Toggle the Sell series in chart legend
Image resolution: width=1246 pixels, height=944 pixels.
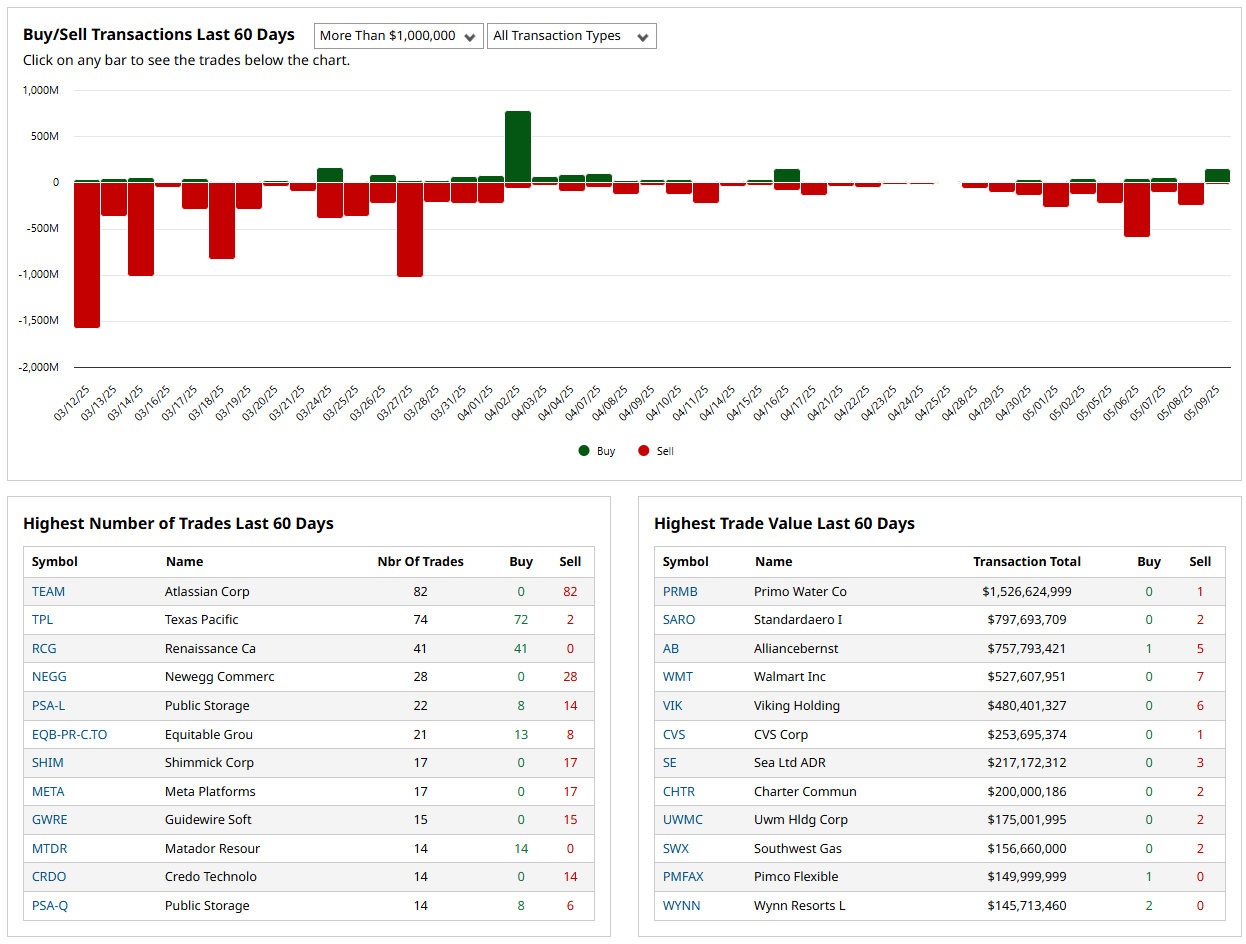[x=656, y=451]
